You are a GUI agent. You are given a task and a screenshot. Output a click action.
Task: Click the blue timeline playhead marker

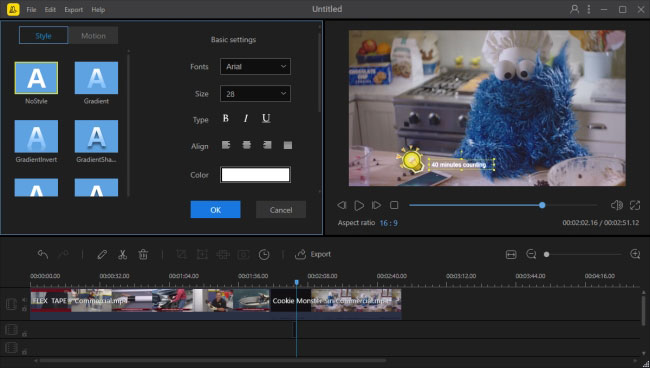tap(296, 282)
